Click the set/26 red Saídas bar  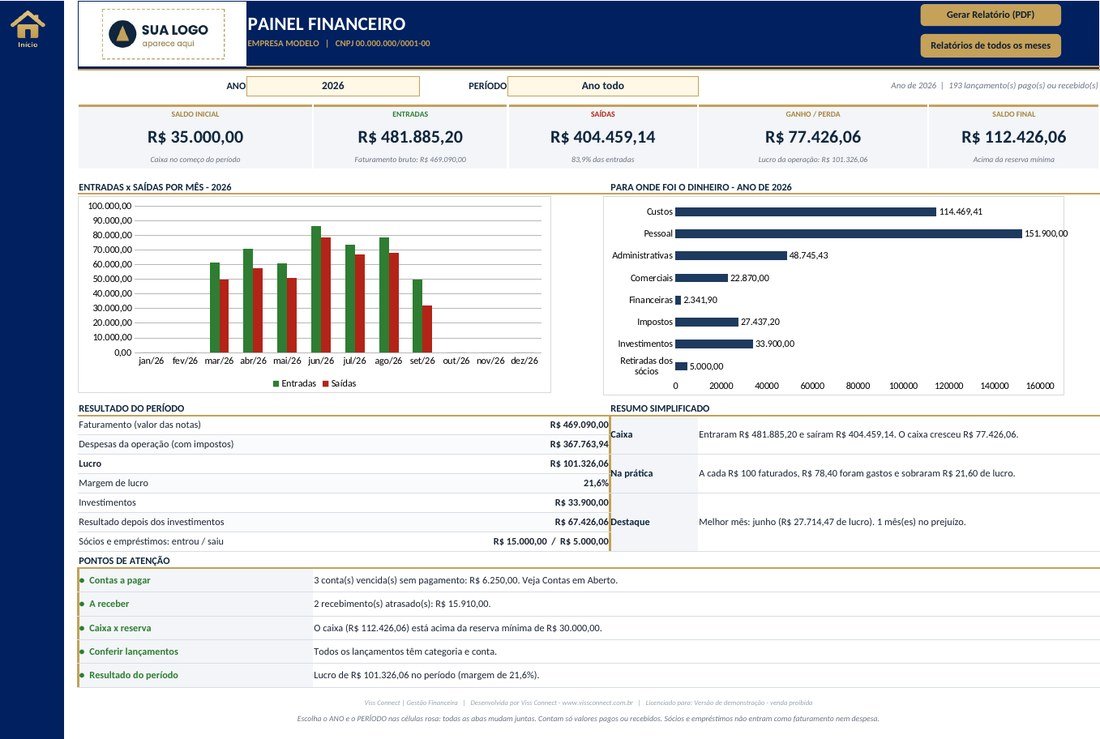click(x=427, y=328)
